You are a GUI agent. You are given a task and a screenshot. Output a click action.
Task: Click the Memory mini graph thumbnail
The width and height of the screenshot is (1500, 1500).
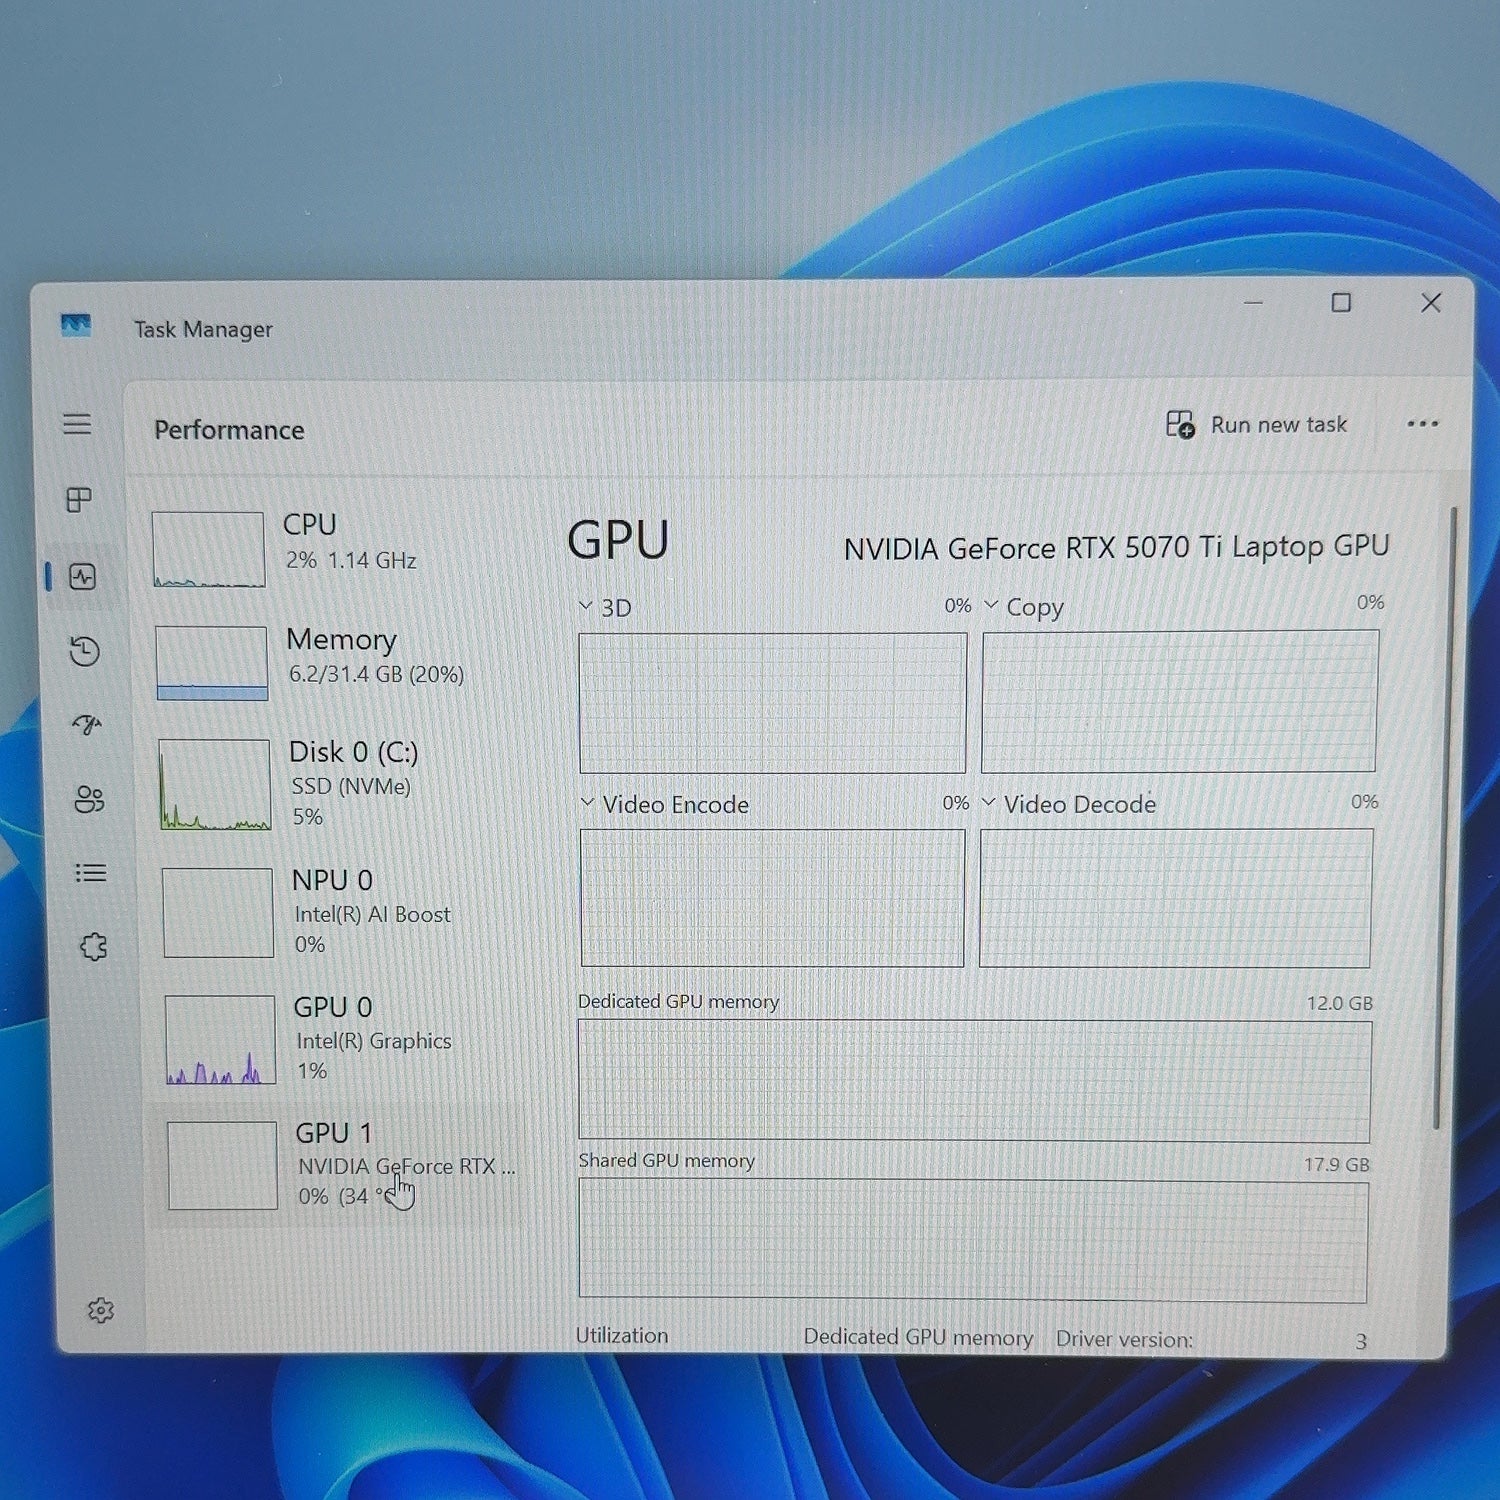212,663
